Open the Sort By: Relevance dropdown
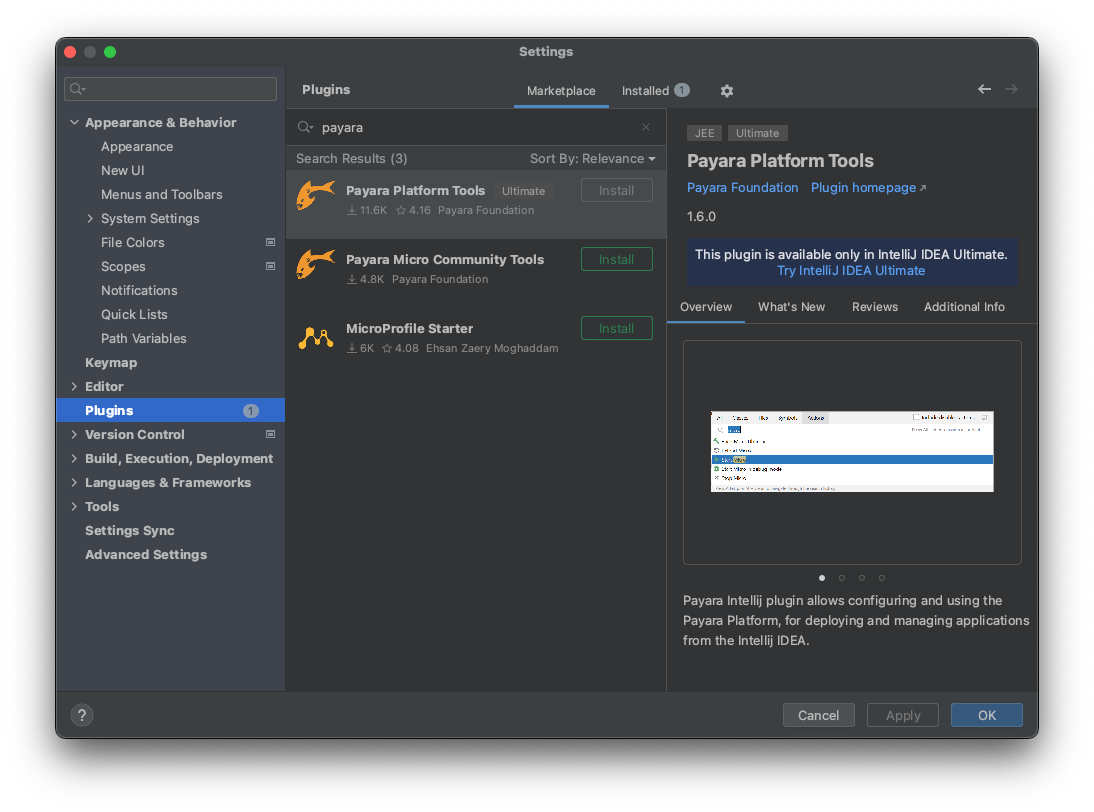Screen dimensions: 1094x812 (x=592, y=158)
